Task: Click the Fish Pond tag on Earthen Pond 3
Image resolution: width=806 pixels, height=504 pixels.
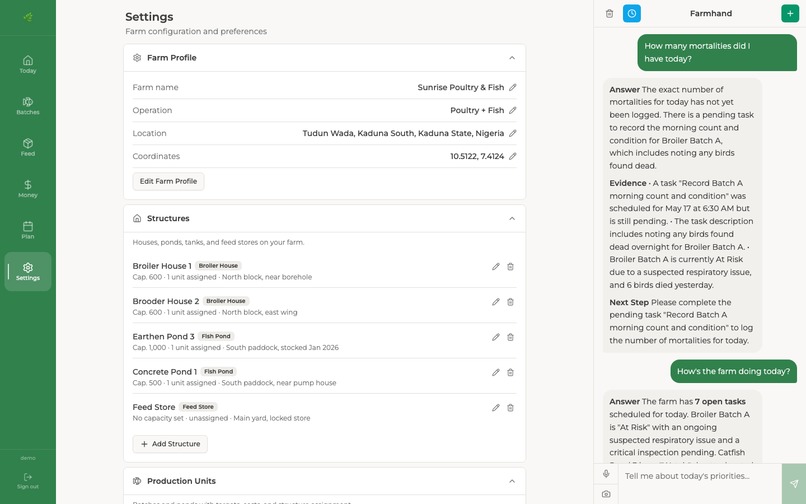Action: coord(216,336)
